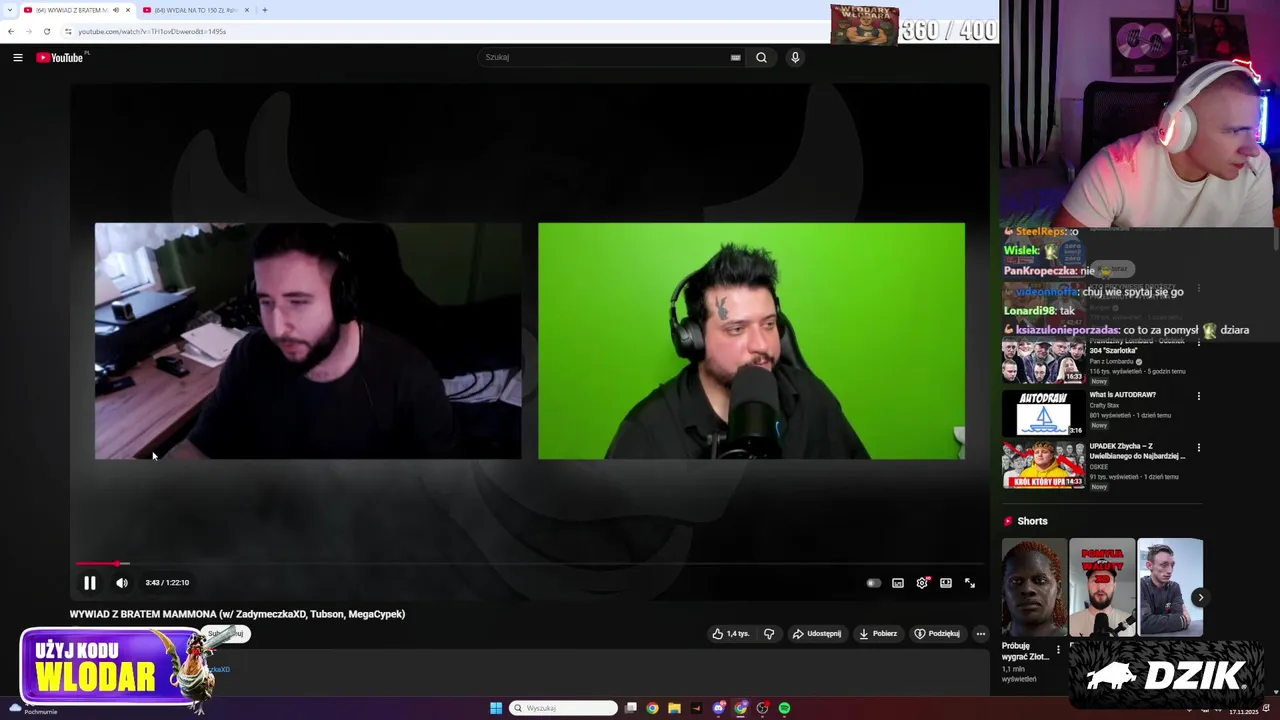
Task: Open the YouTube hamburger guide menu
Action: 17,57
